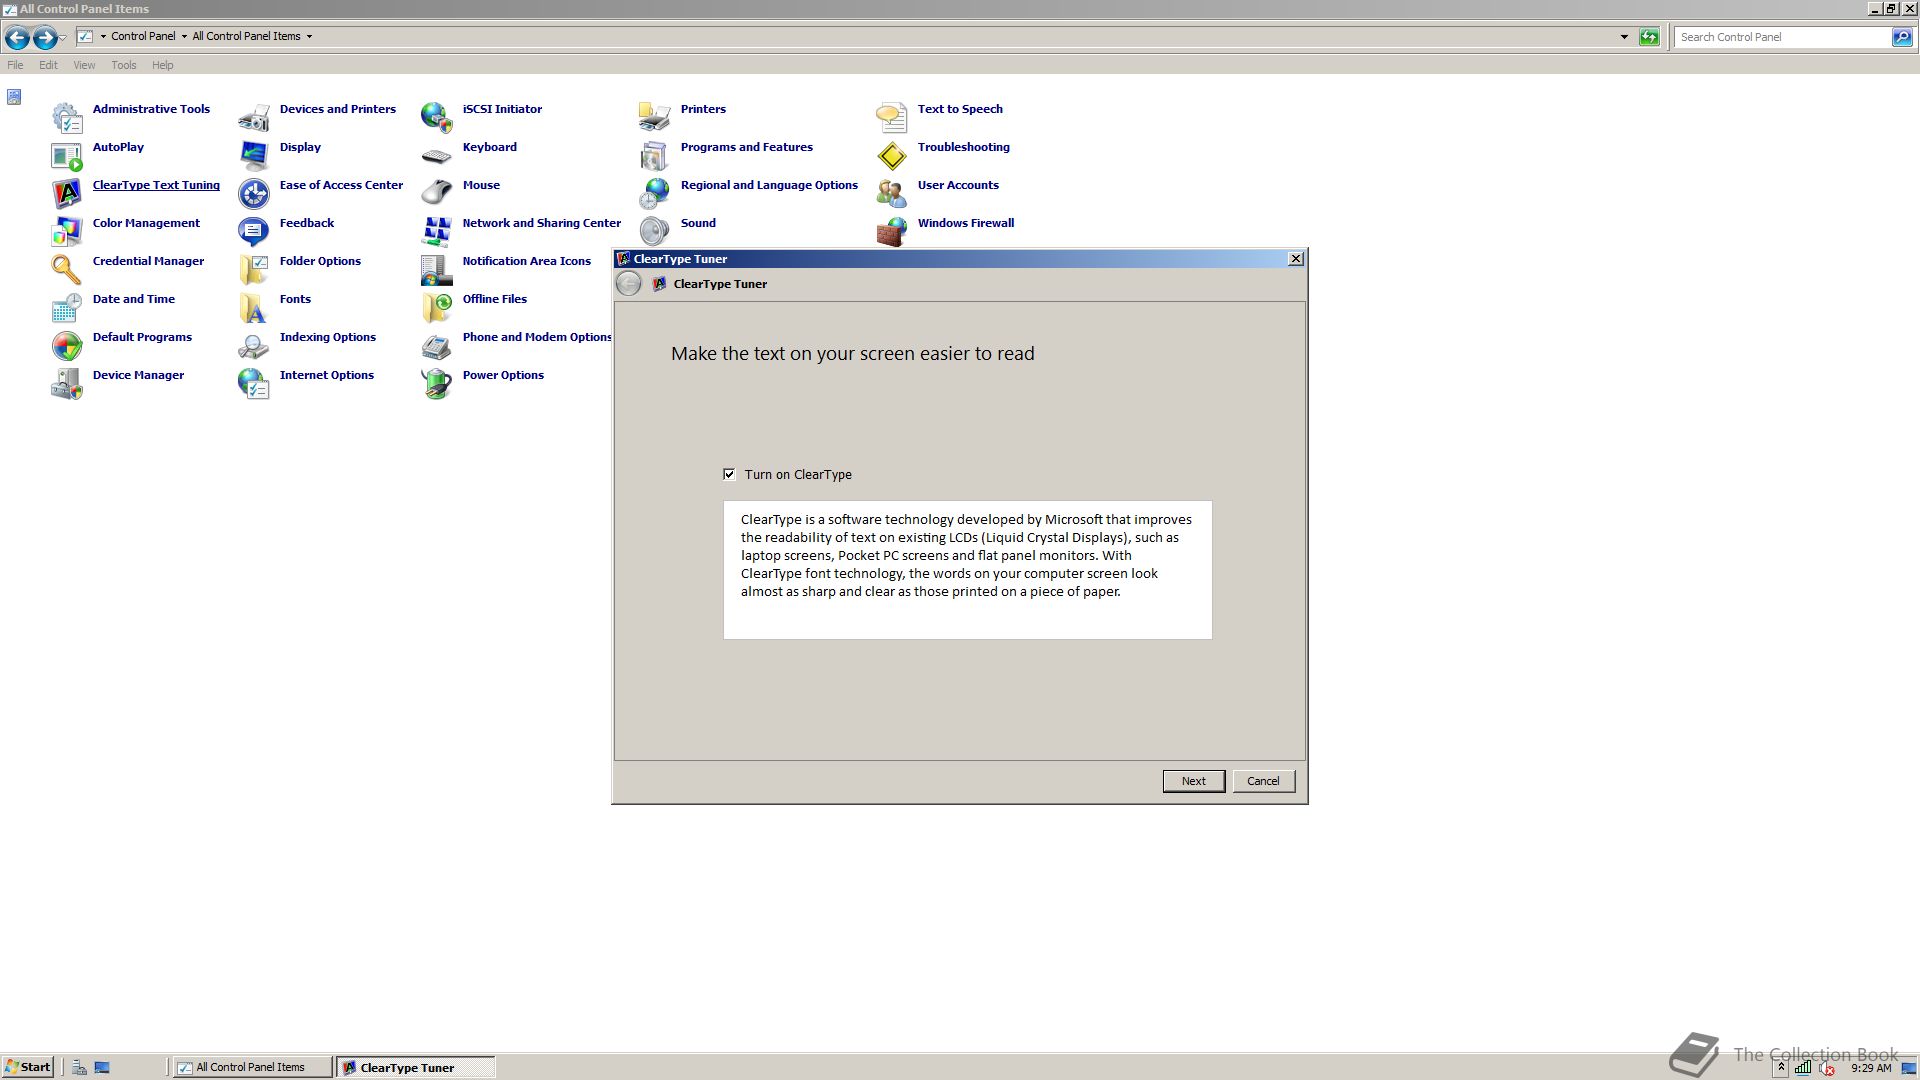The height and width of the screenshot is (1080, 1920).
Task: Open the Device Manager icon
Action: pos(67,384)
